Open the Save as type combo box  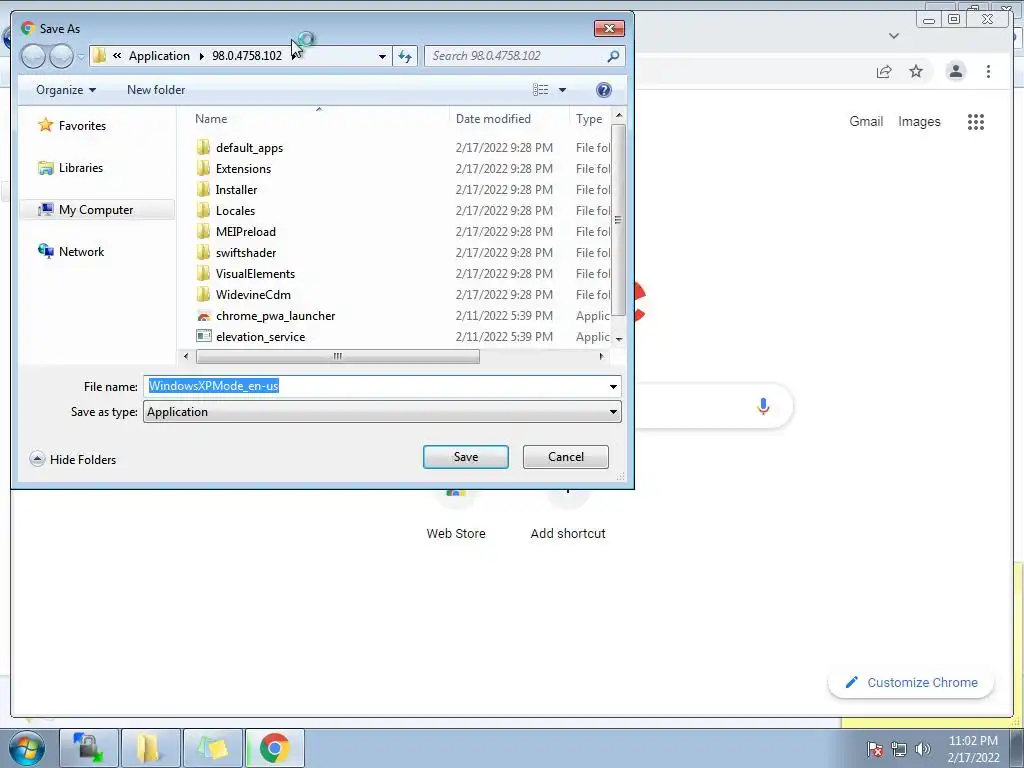pyautogui.click(x=382, y=412)
